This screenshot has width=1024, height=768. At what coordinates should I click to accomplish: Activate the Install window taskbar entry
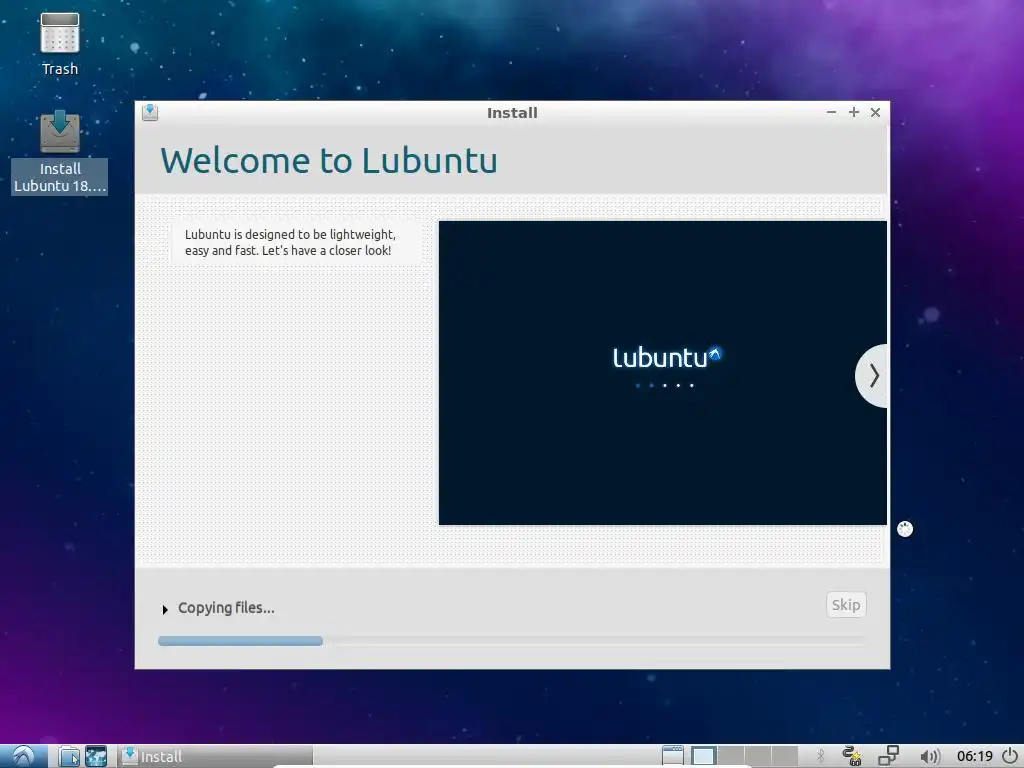216,756
